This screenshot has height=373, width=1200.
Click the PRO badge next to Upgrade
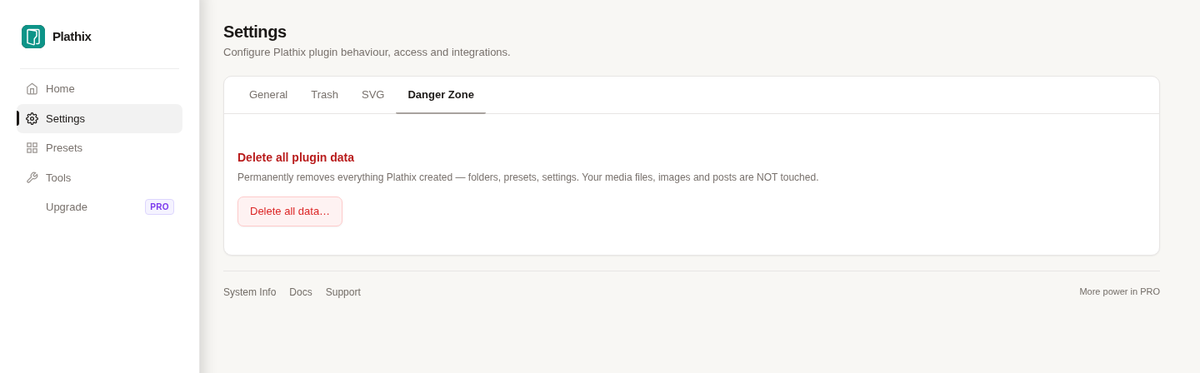159,207
